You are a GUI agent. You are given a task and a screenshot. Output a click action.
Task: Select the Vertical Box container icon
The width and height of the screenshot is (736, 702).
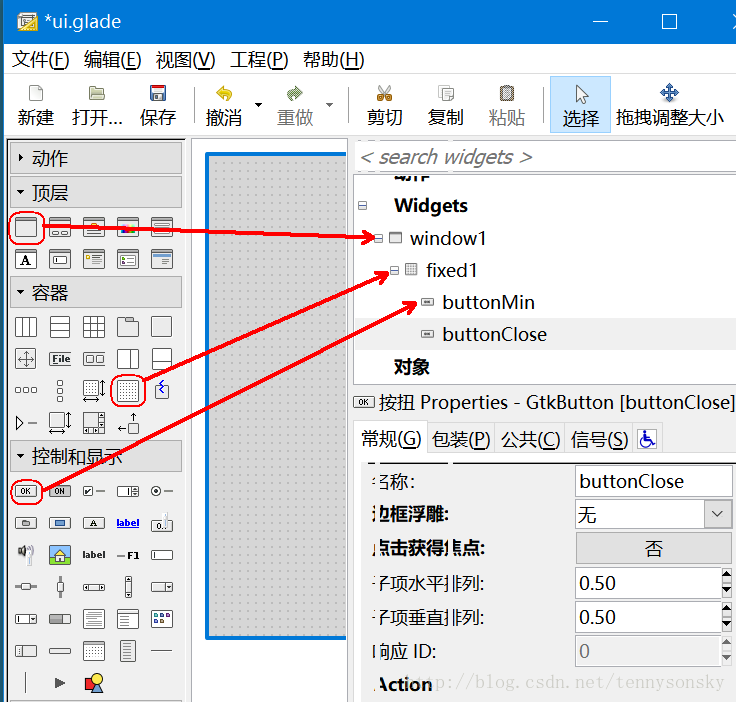pyautogui.click(x=60, y=327)
